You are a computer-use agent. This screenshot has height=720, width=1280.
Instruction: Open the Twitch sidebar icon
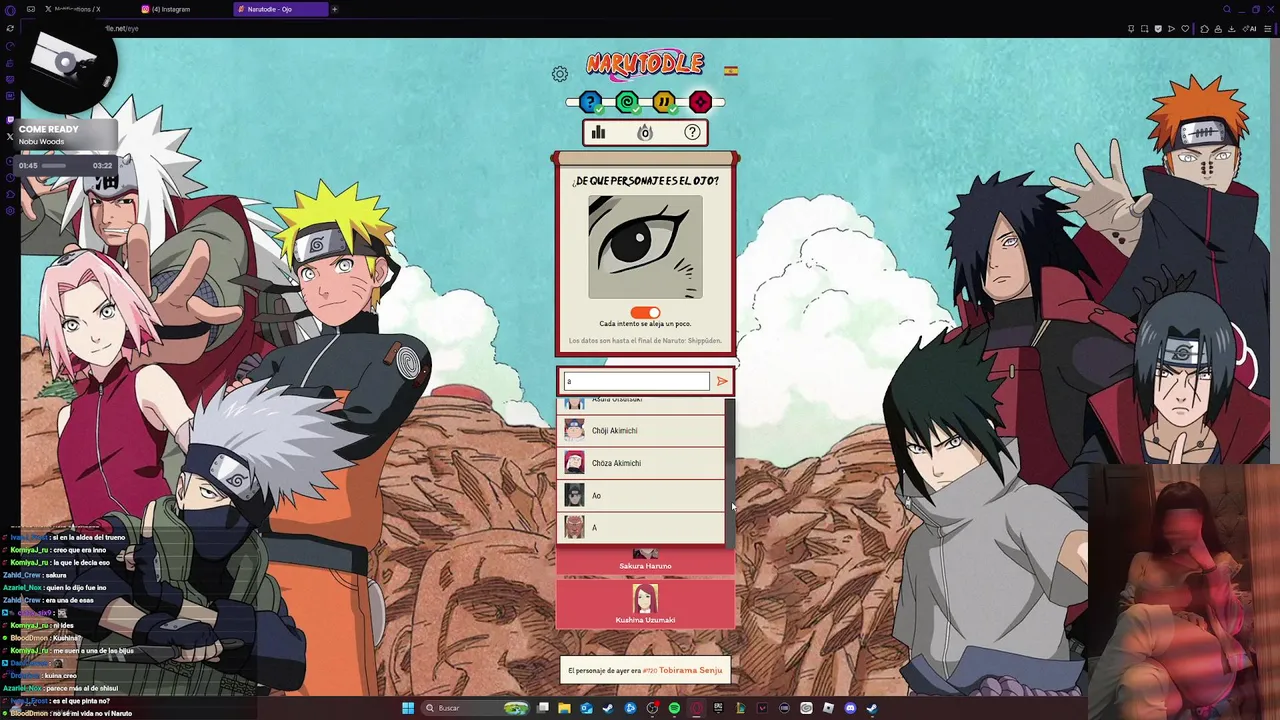click(x=10, y=119)
